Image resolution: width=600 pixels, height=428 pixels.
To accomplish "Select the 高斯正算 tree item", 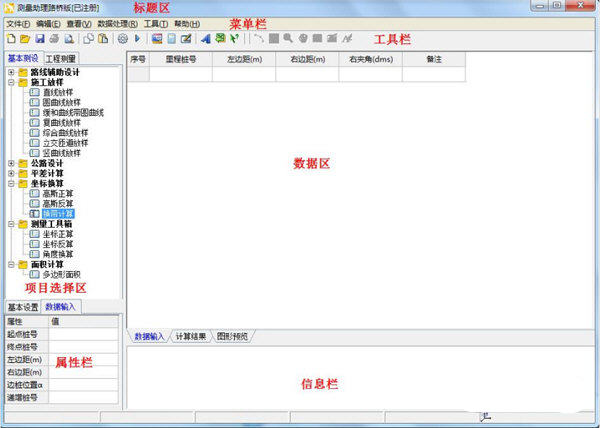I will pos(58,194).
